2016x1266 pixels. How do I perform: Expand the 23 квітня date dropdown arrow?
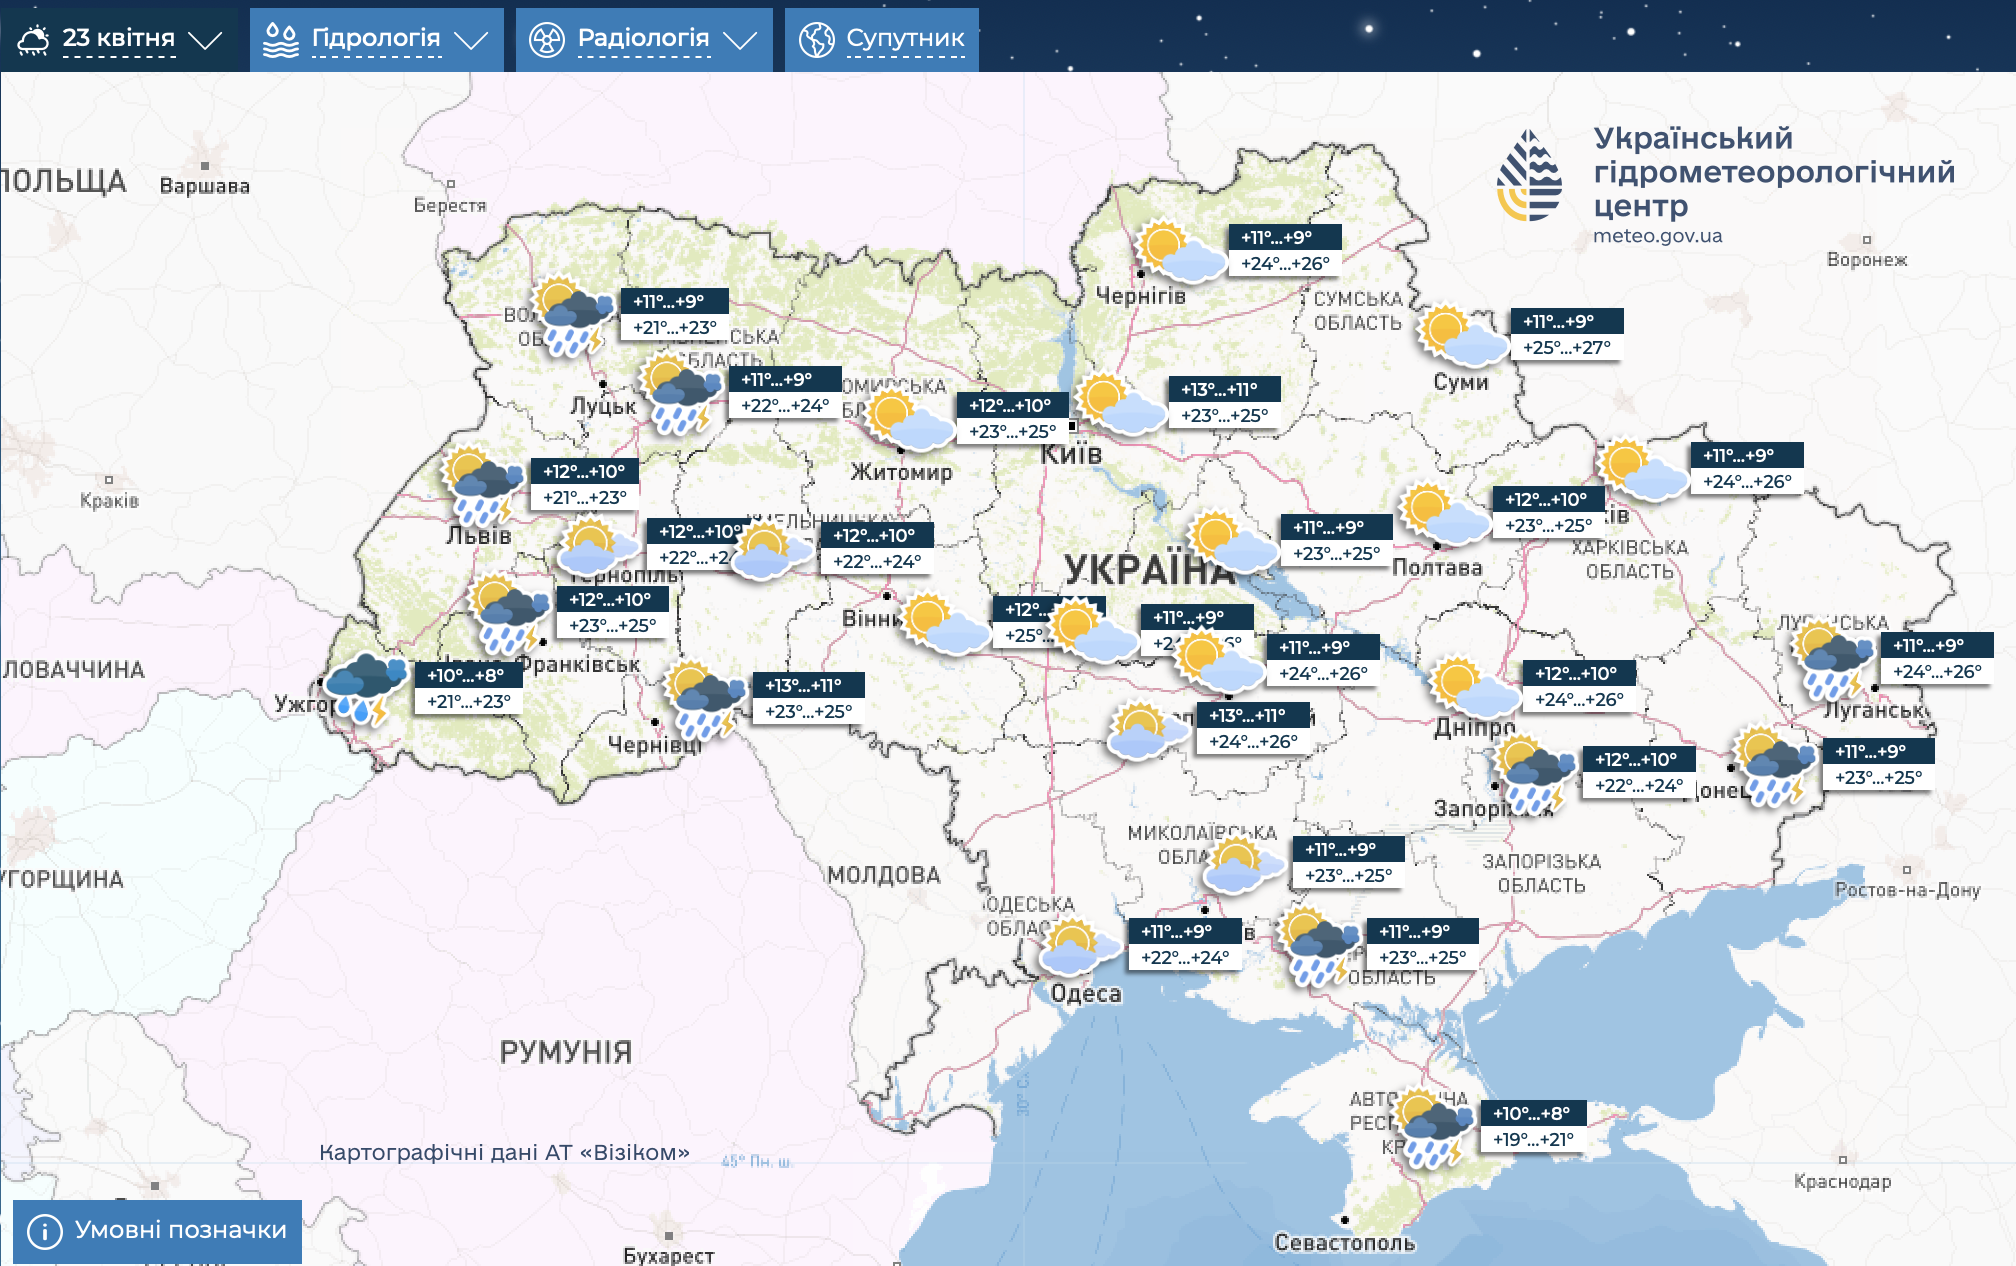(205, 40)
